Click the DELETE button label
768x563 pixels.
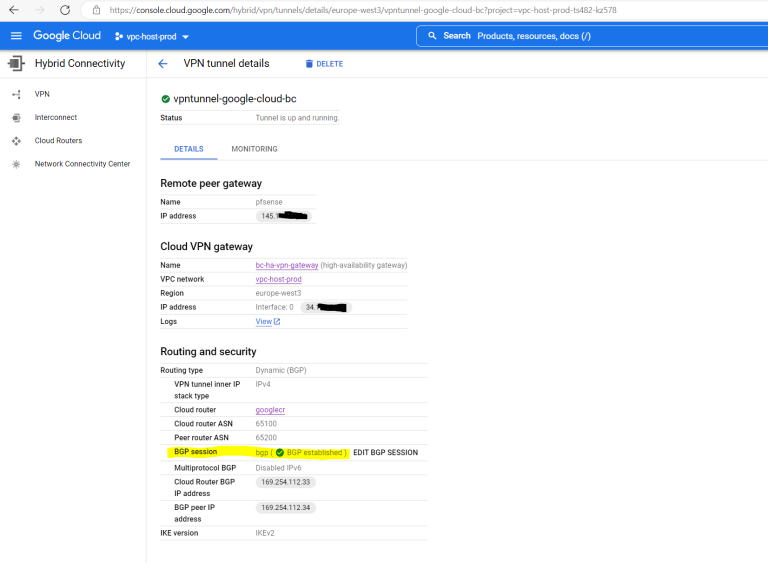point(330,64)
